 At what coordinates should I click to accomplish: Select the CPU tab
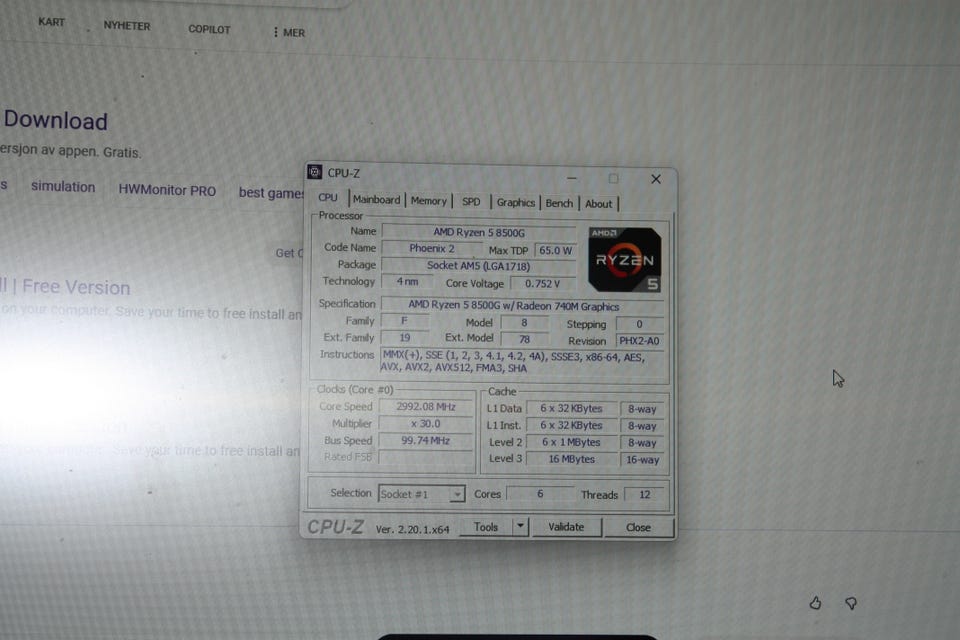pos(328,197)
